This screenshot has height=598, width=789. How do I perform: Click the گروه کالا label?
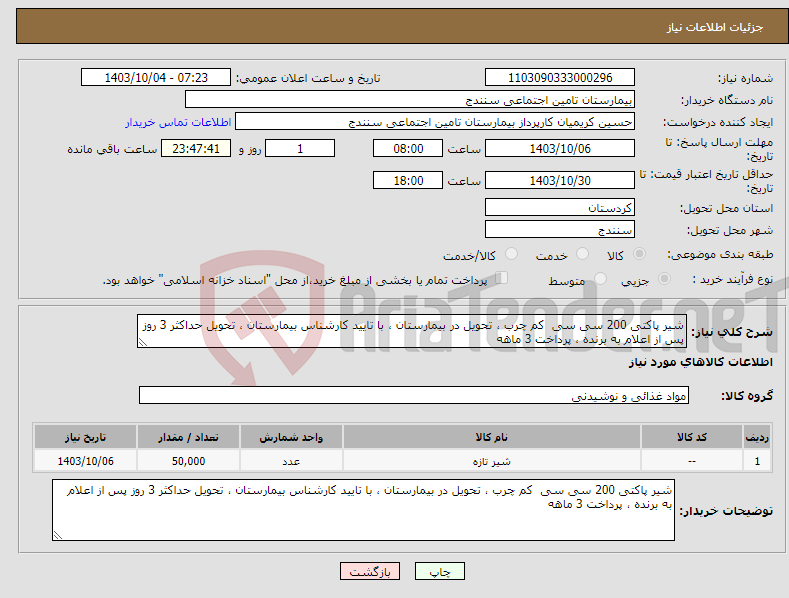[x=747, y=396]
